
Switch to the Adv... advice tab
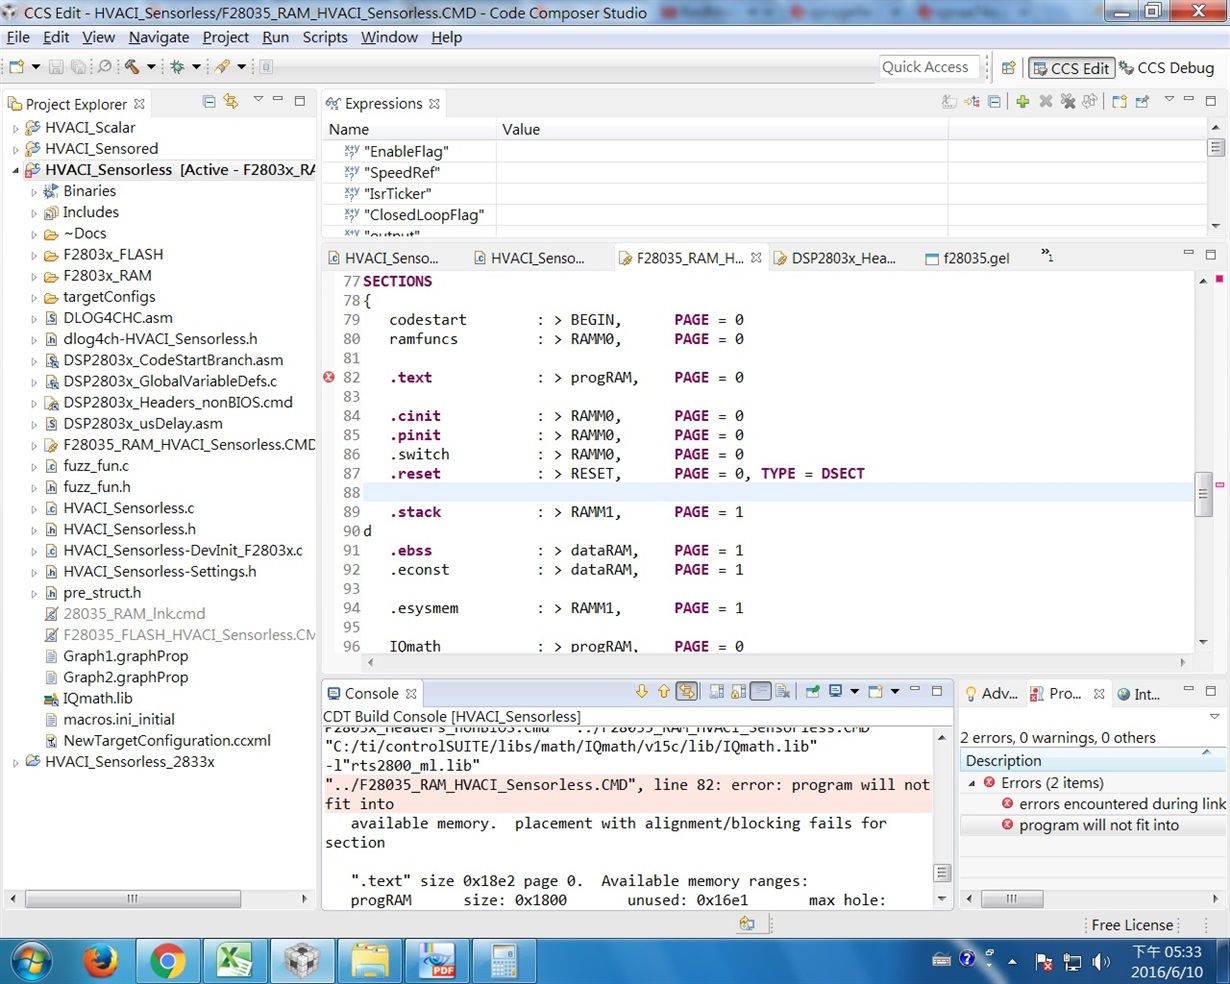point(990,693)
